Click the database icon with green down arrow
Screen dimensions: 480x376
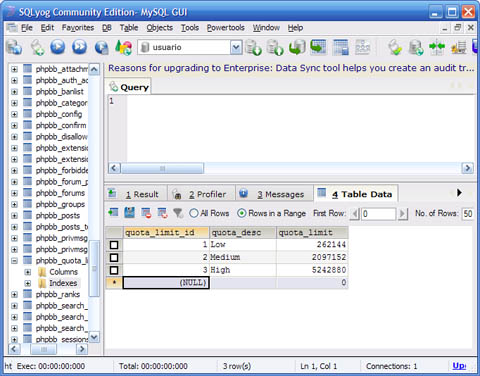tap(253, 47)
